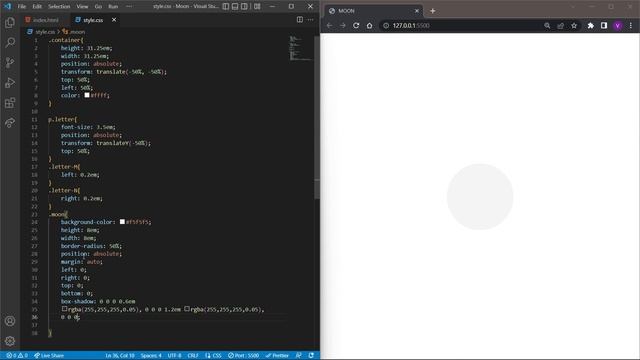Toggle the browser side panel
The width and height of the screenshot is (640, 360).
[604, 25]
